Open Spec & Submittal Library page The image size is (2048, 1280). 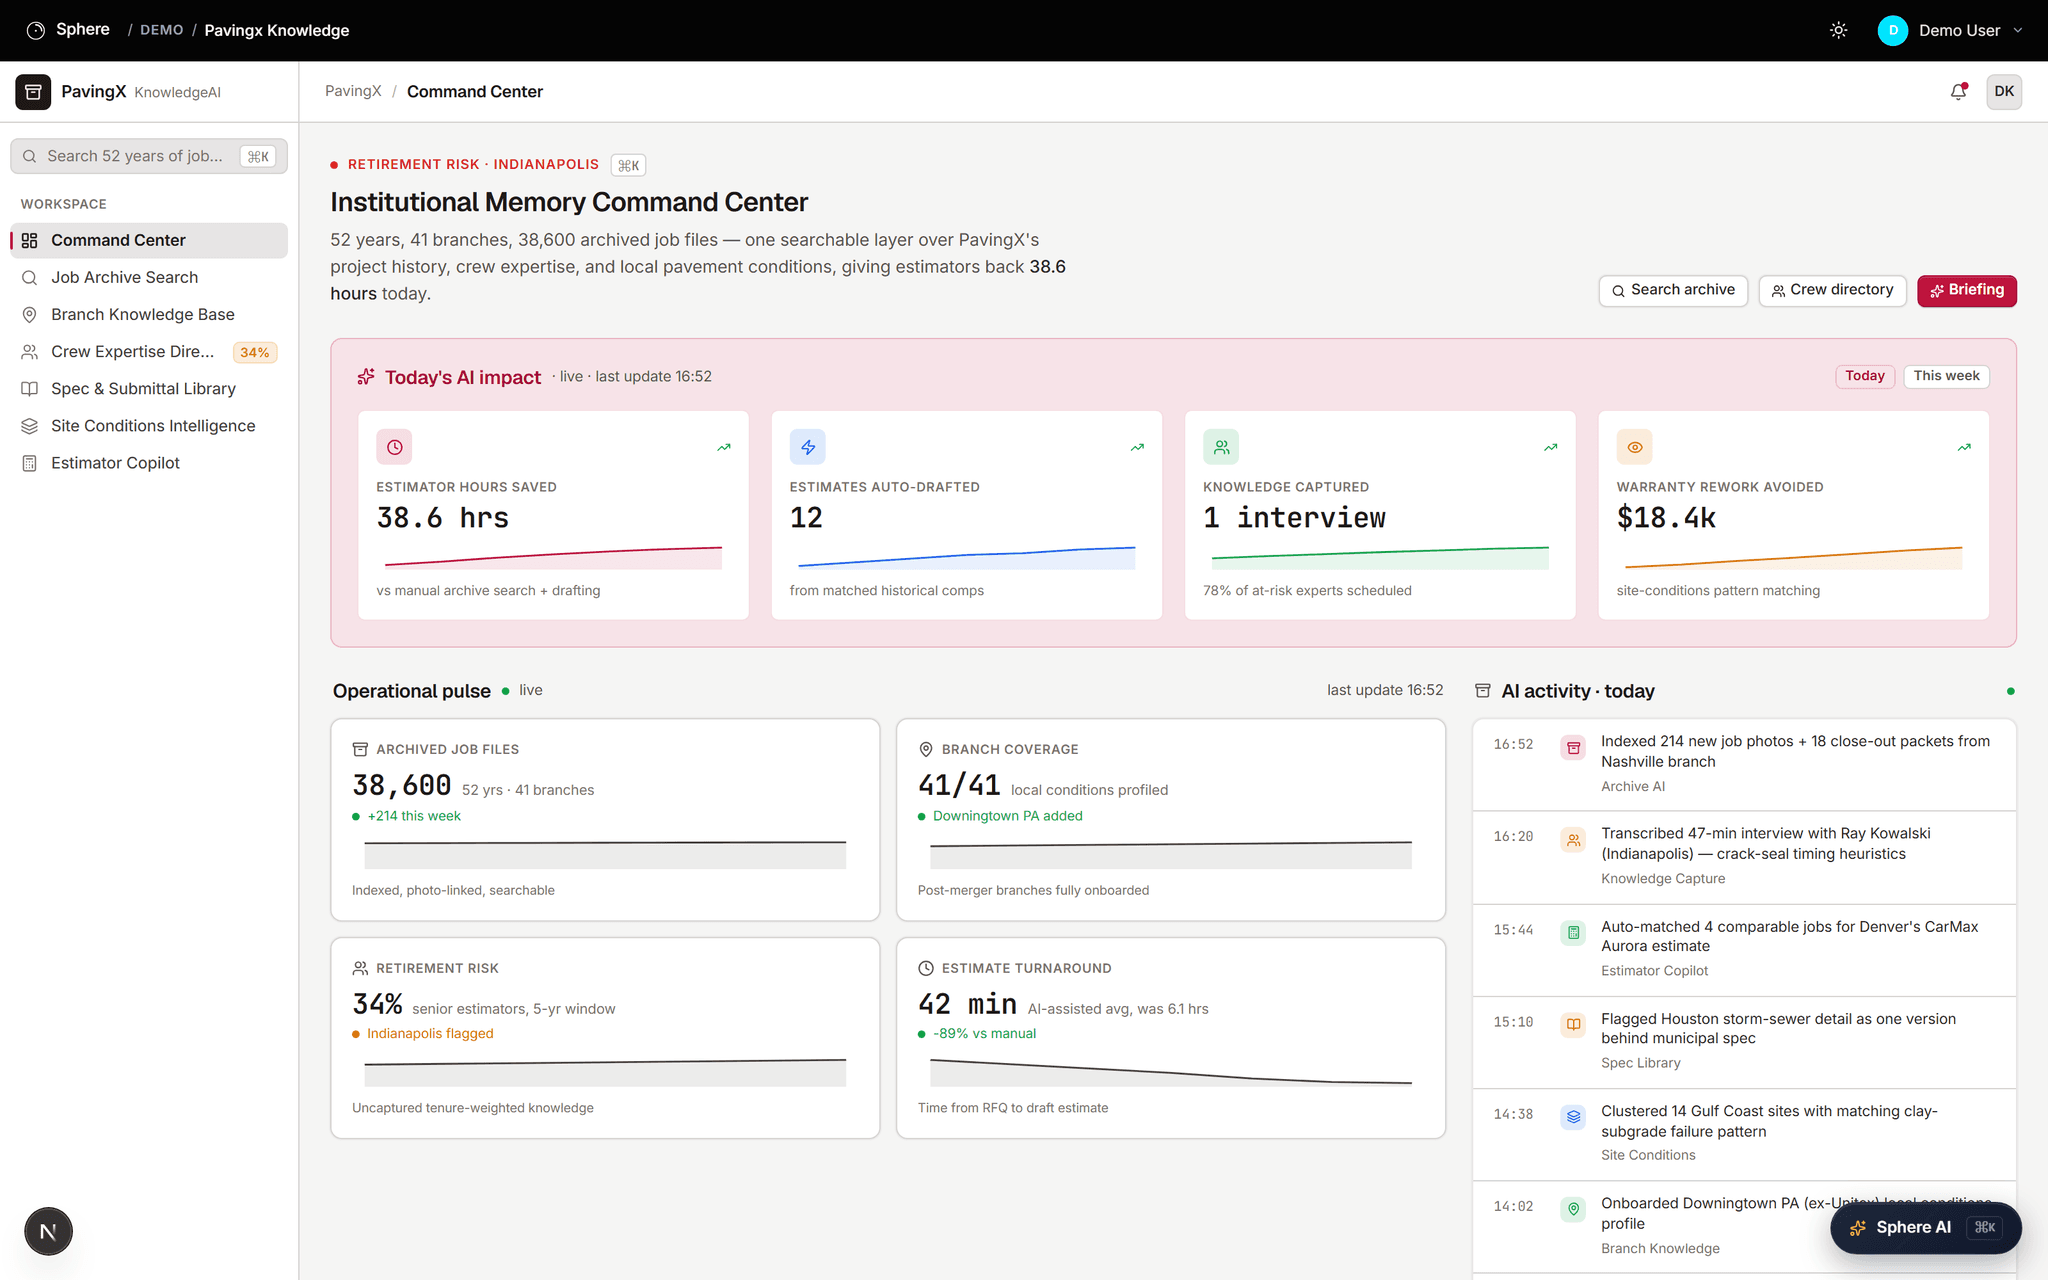(149, 388)
